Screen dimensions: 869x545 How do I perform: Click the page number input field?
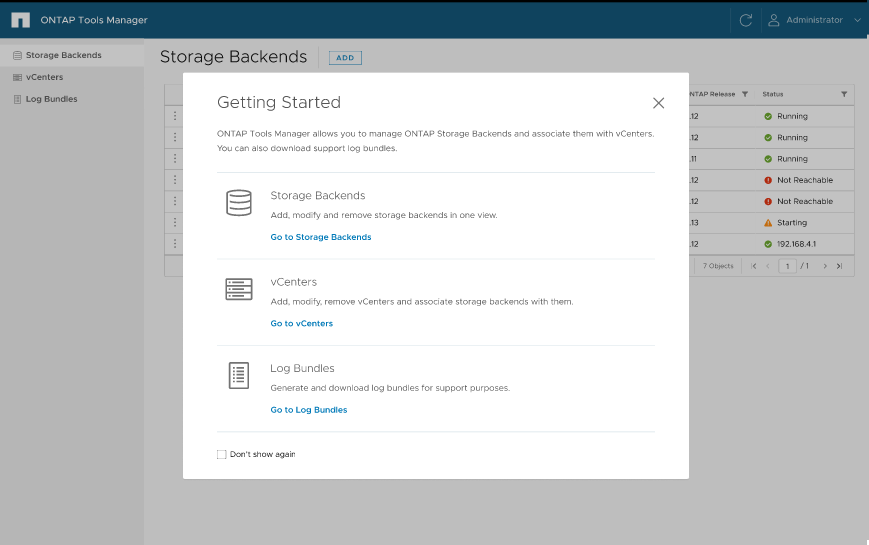pos(788,266)
